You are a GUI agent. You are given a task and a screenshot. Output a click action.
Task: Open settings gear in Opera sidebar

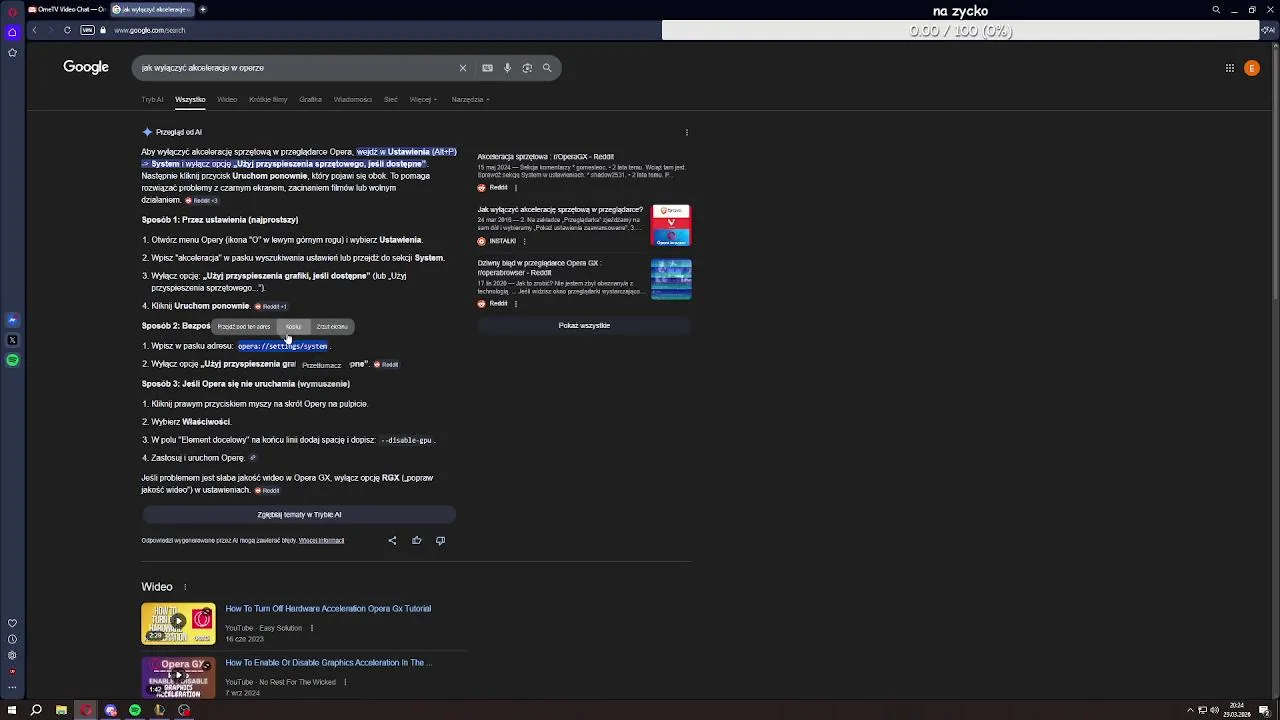tap(12, 655)
